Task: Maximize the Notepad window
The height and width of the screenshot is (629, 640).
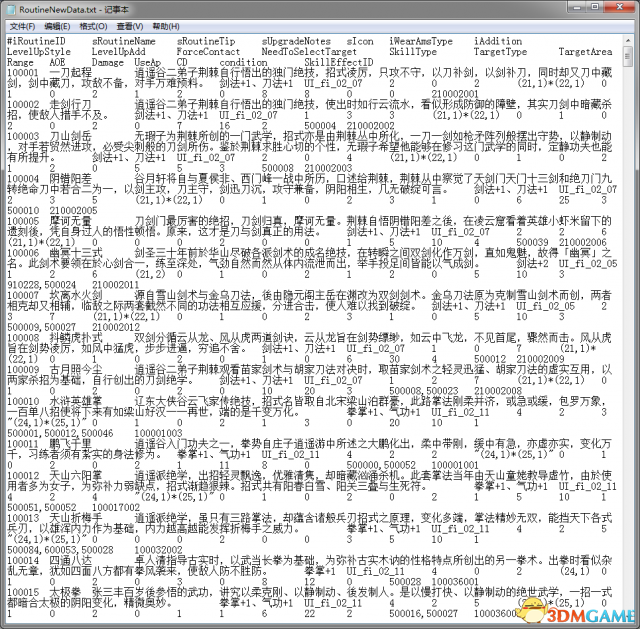Action: (x=595, y=7)
